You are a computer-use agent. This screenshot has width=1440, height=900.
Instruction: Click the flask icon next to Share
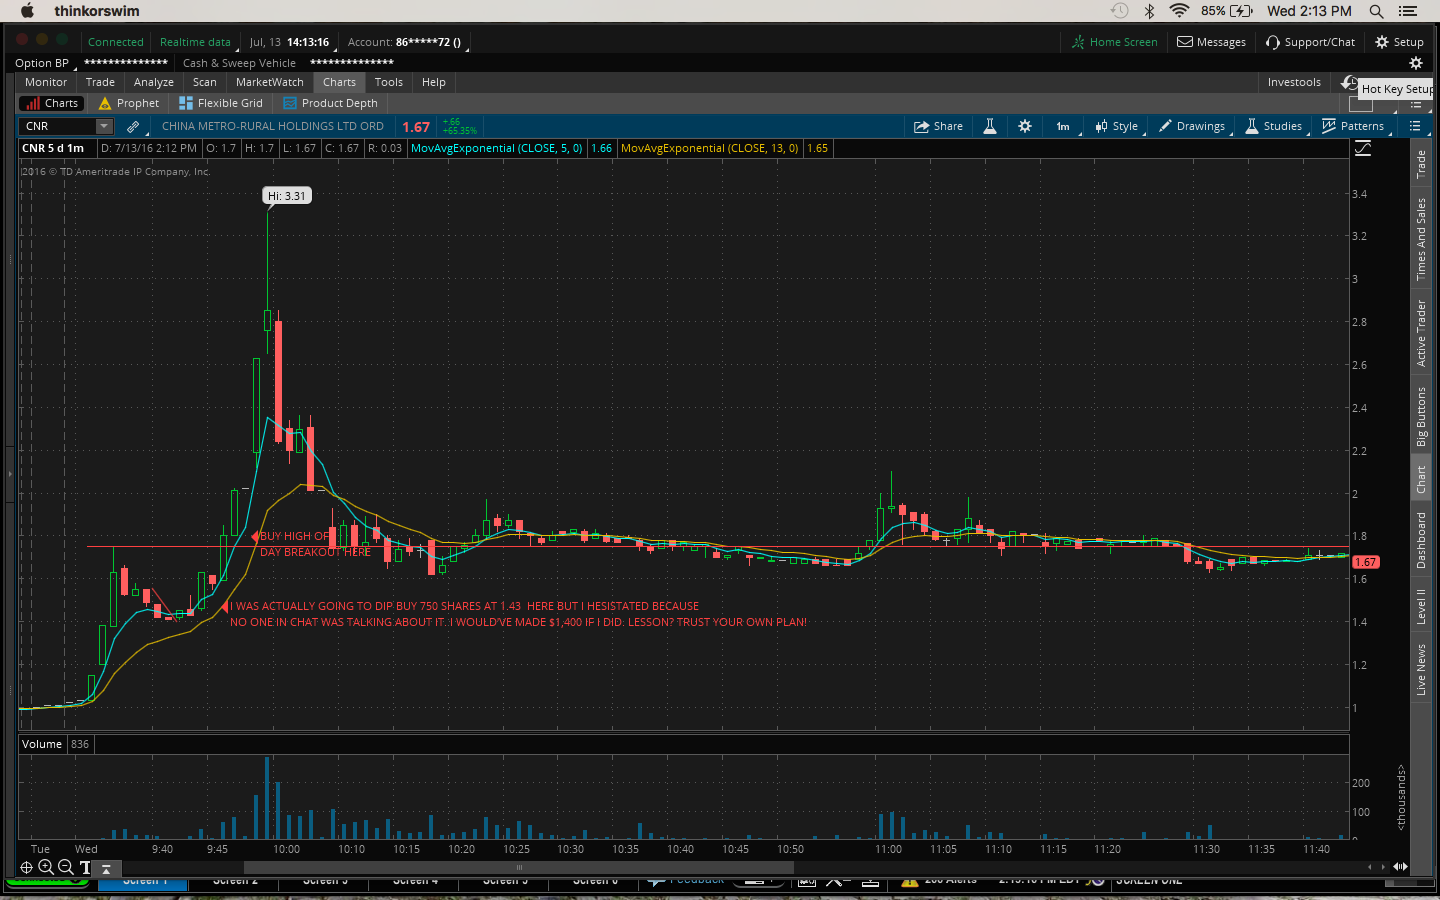tap(989, 126)
